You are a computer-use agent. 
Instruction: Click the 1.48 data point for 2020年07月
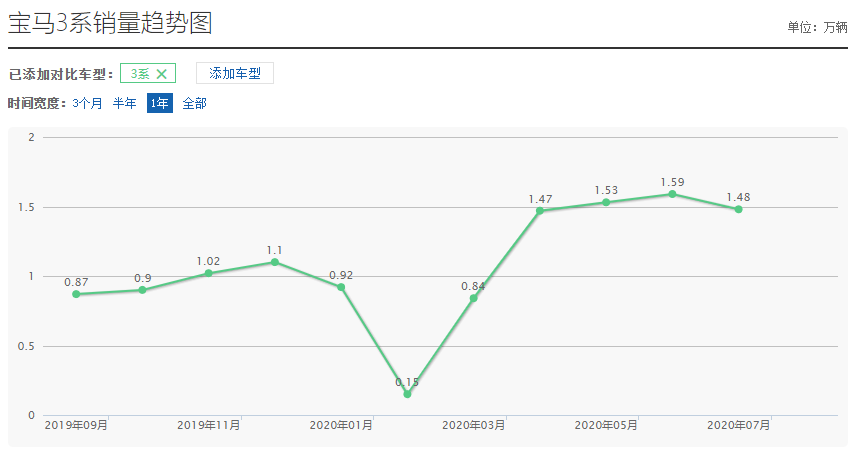tap(738, 209)
